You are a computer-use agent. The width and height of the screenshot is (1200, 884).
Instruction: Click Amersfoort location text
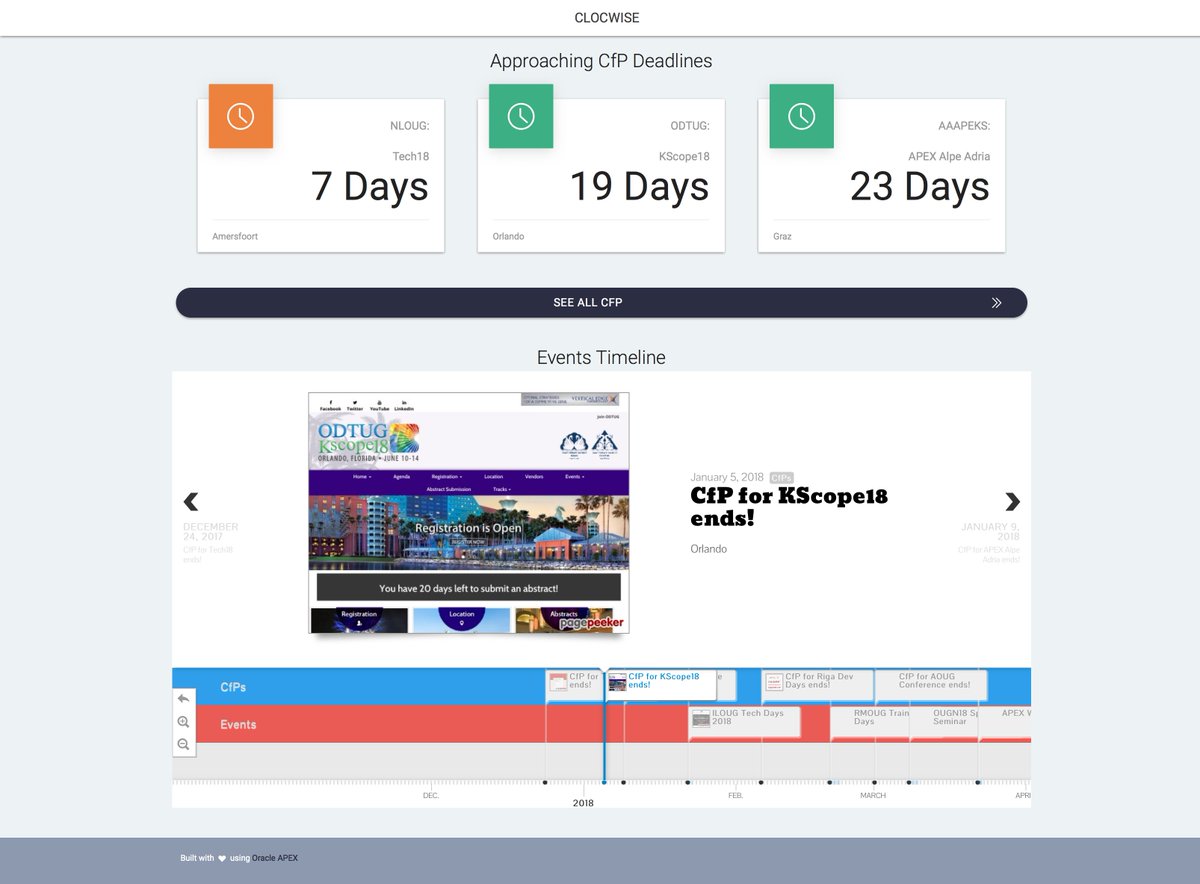(235, 237)
